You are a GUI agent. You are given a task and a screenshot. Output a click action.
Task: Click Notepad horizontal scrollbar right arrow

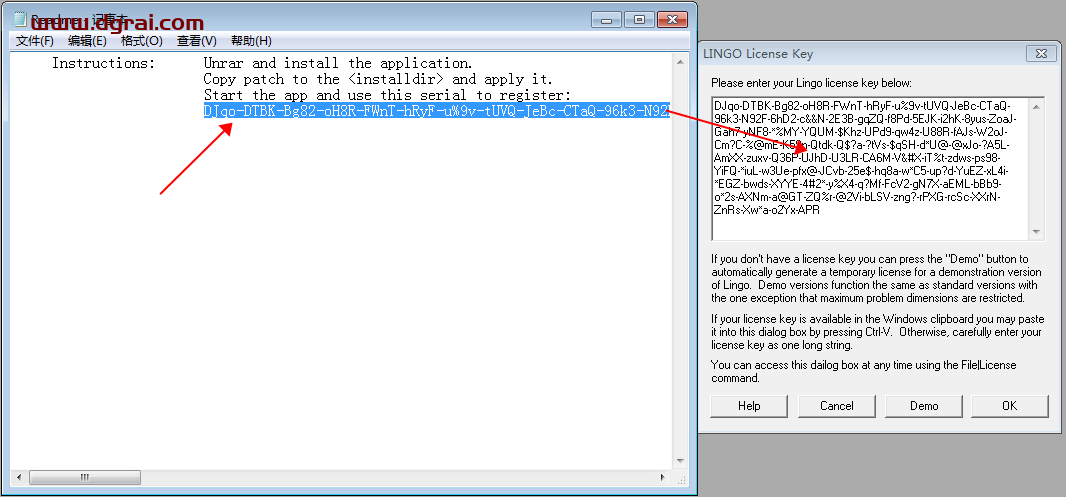tap(664, 477)
